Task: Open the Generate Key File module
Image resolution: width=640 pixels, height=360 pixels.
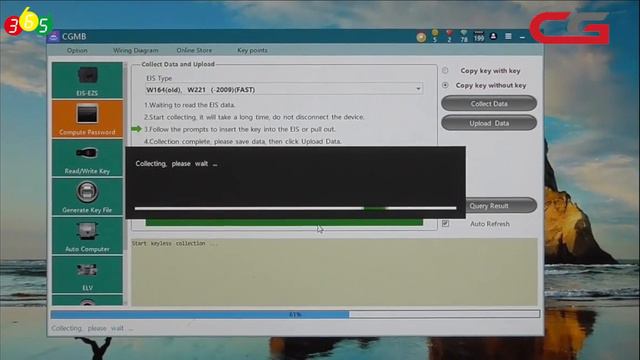Action: click(87, 197)
